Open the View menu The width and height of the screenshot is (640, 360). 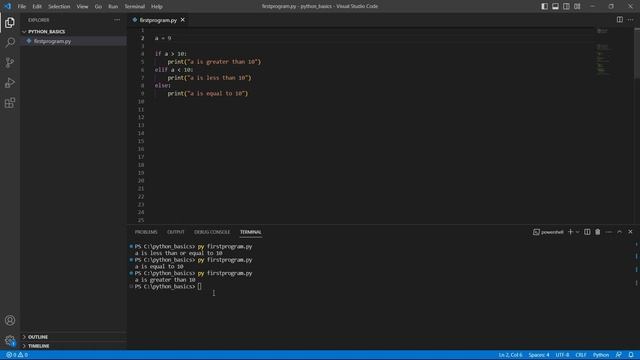(82, 7)
